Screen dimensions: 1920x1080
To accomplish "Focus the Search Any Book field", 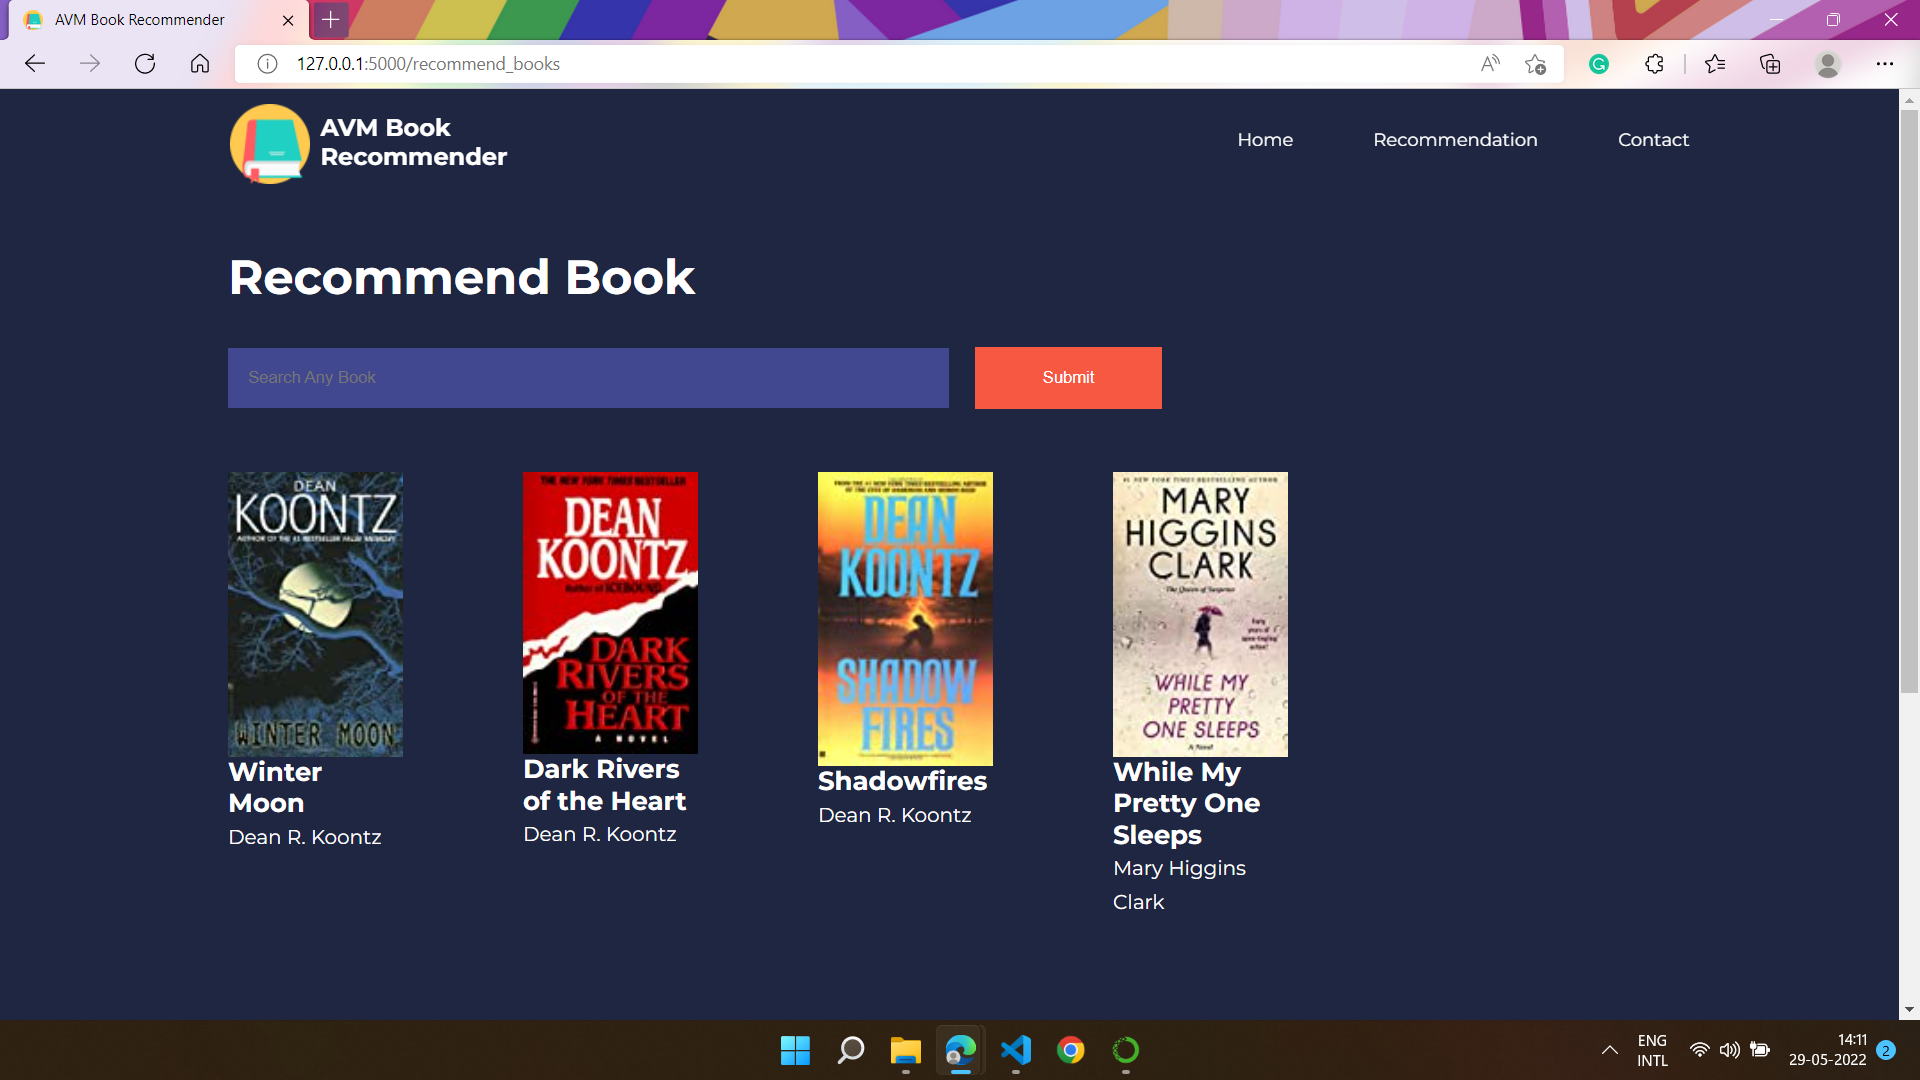I will click(588, 378).
